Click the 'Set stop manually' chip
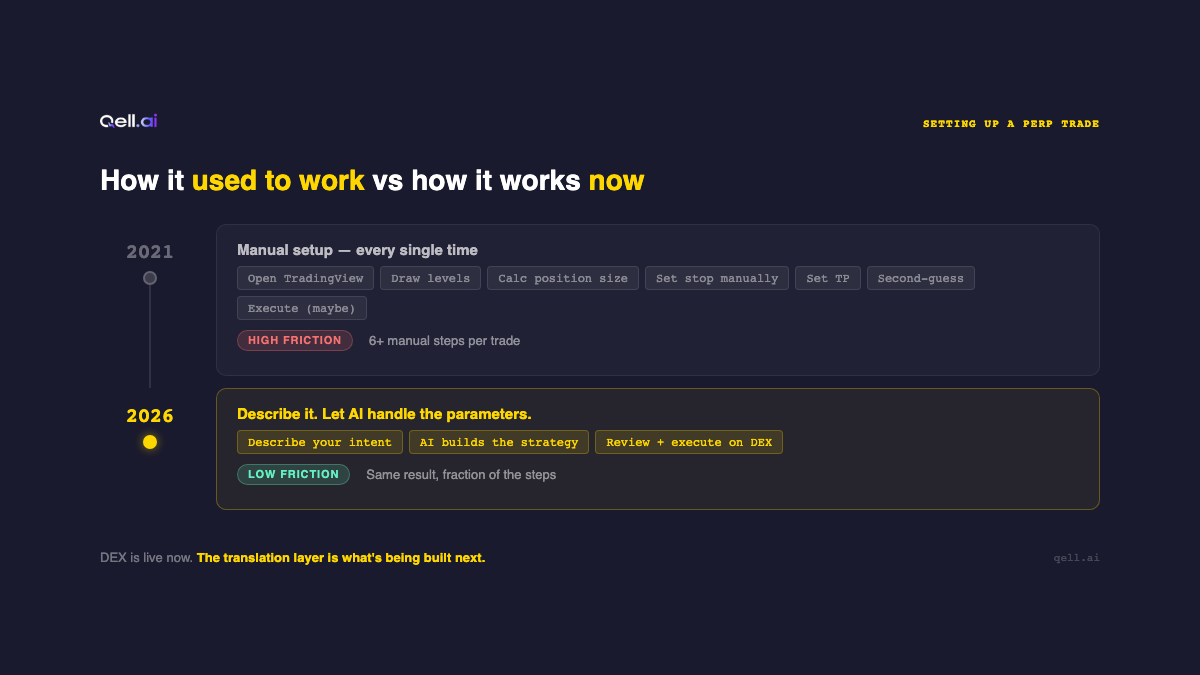The height and width of the screenshot is (675, 1200). [x=717, y=278]
